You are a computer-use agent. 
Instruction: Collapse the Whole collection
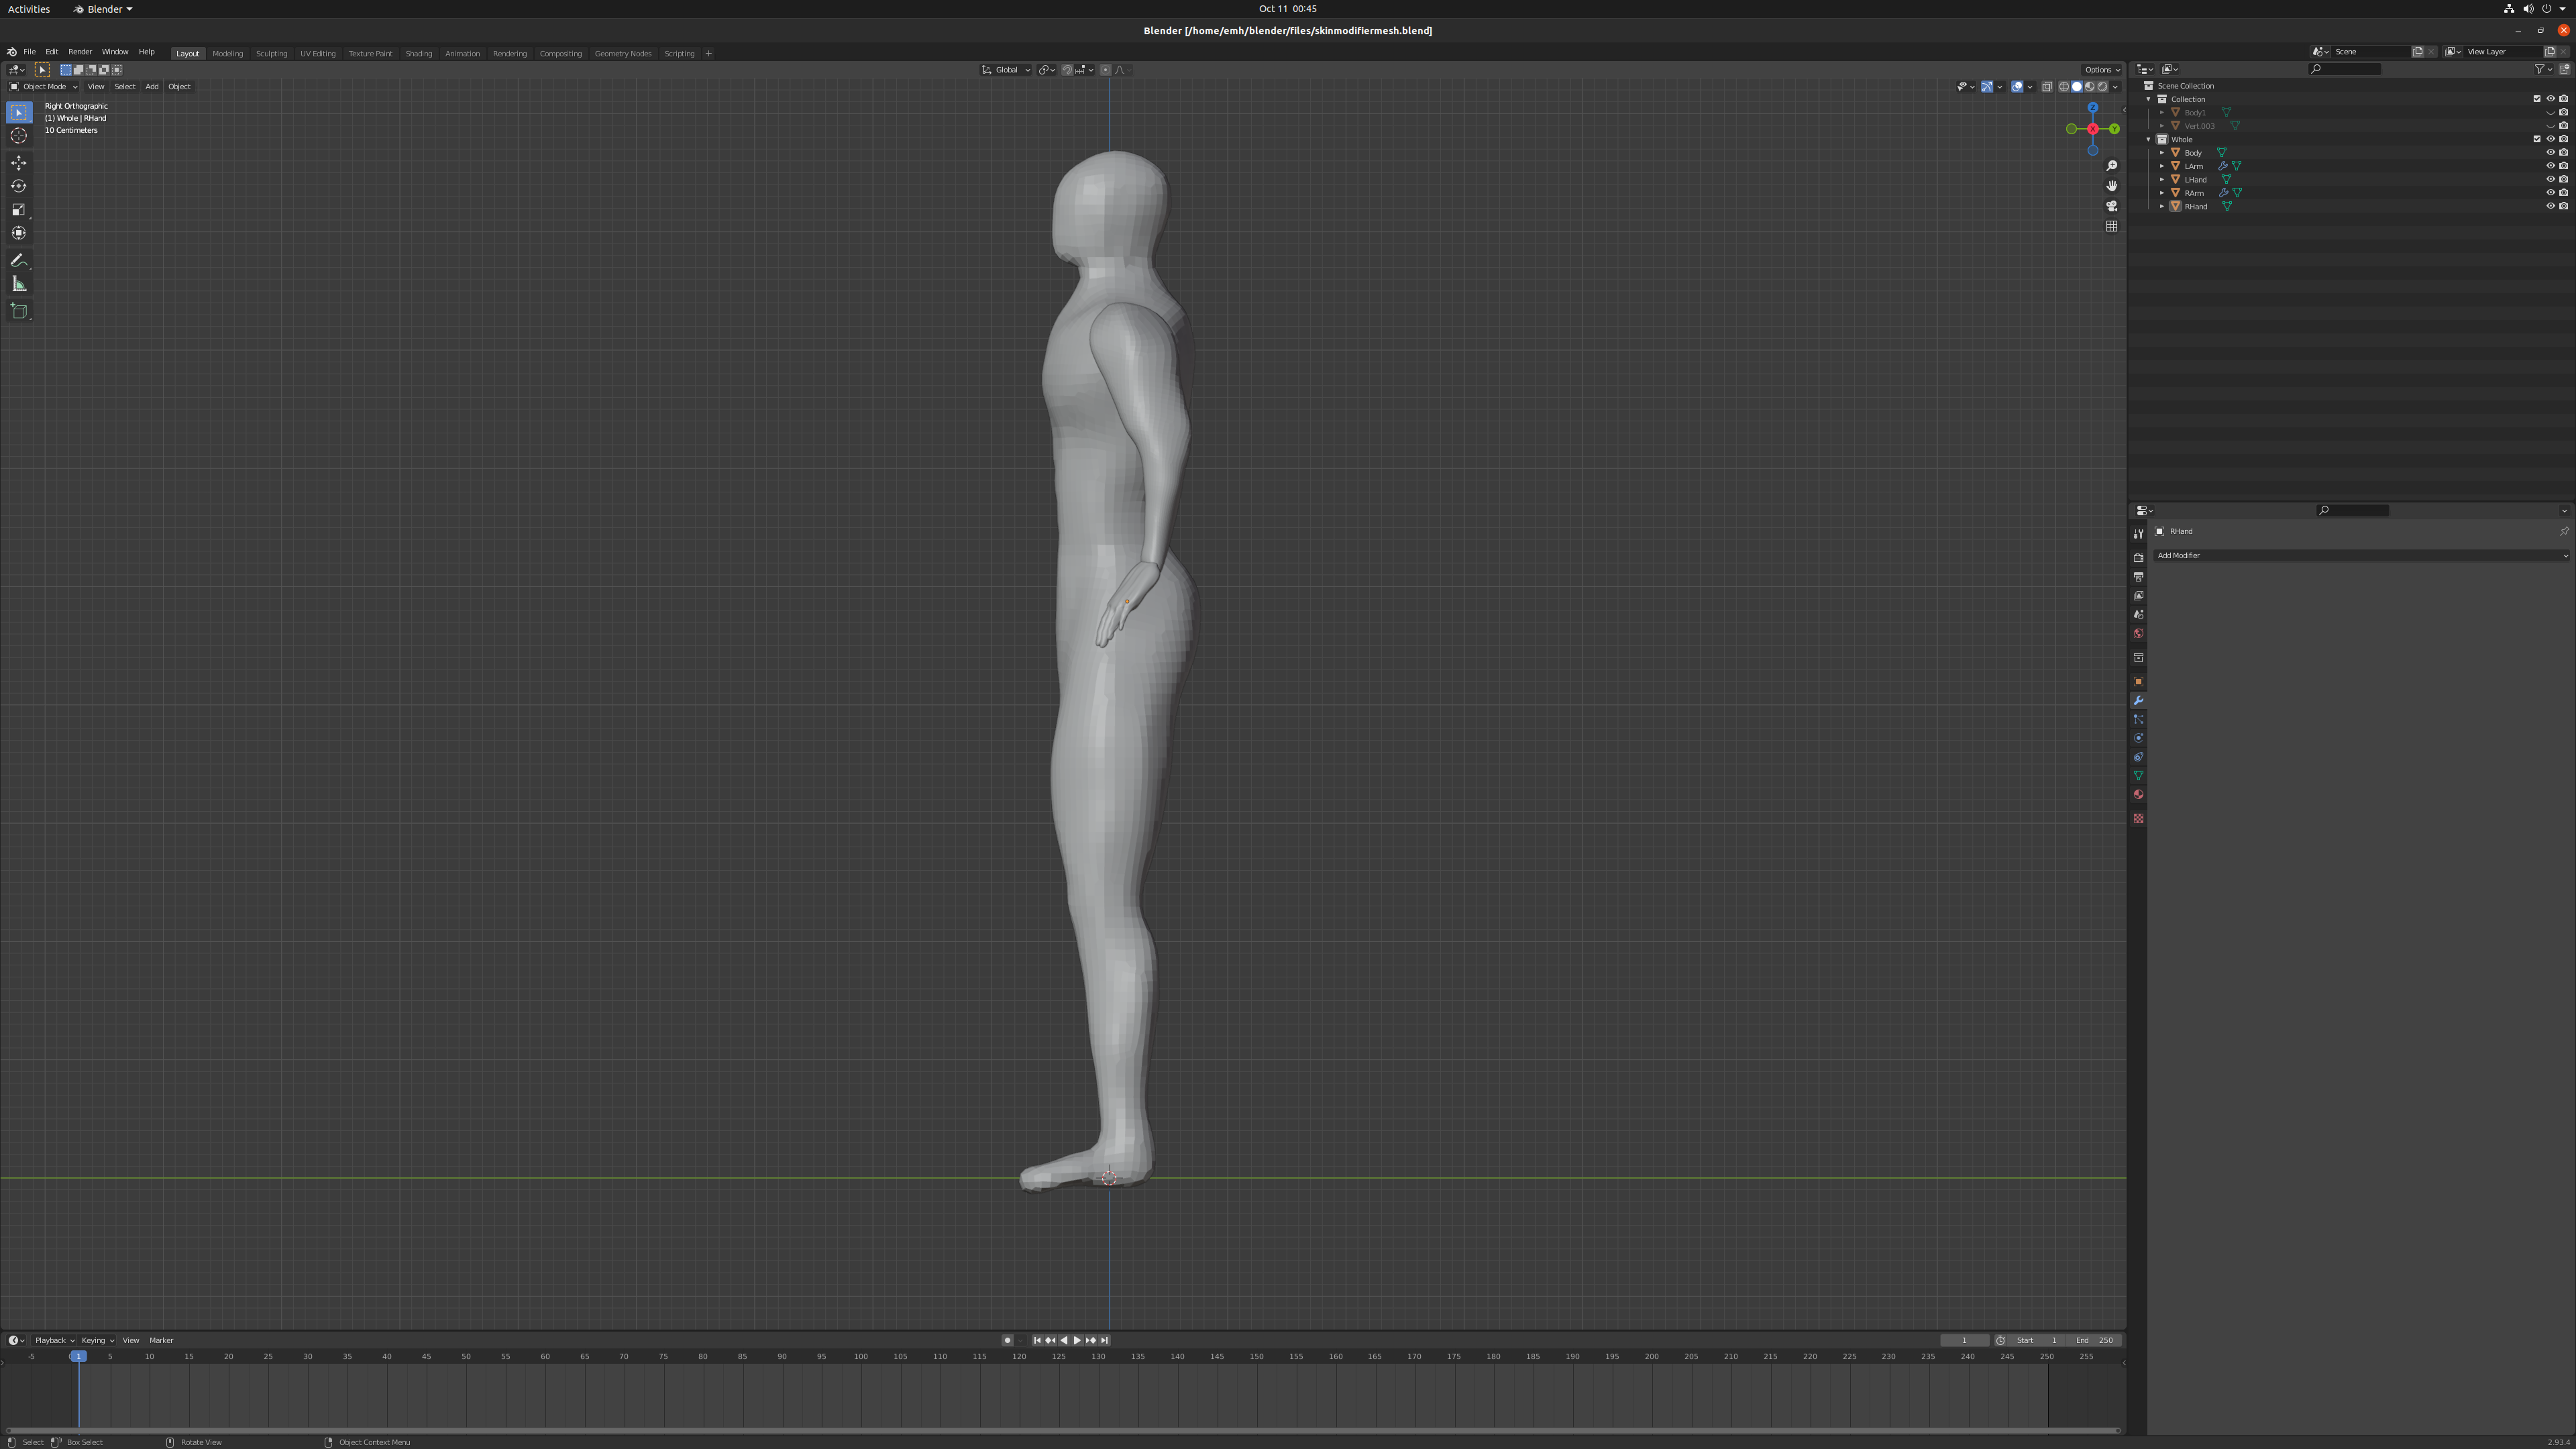[2149, 139]
